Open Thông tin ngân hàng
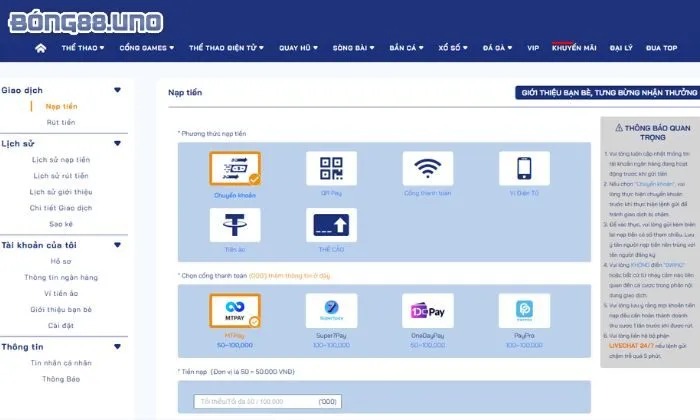The image size is (700, 420). pyautogui.click(x=61, y=278)
